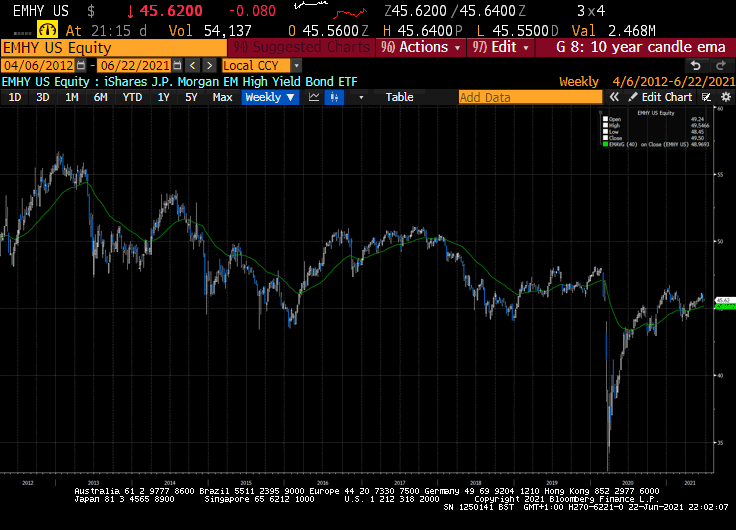736x530 pixels.
Task: Click the 2020 label on time axis
Action: pos(628,483)
